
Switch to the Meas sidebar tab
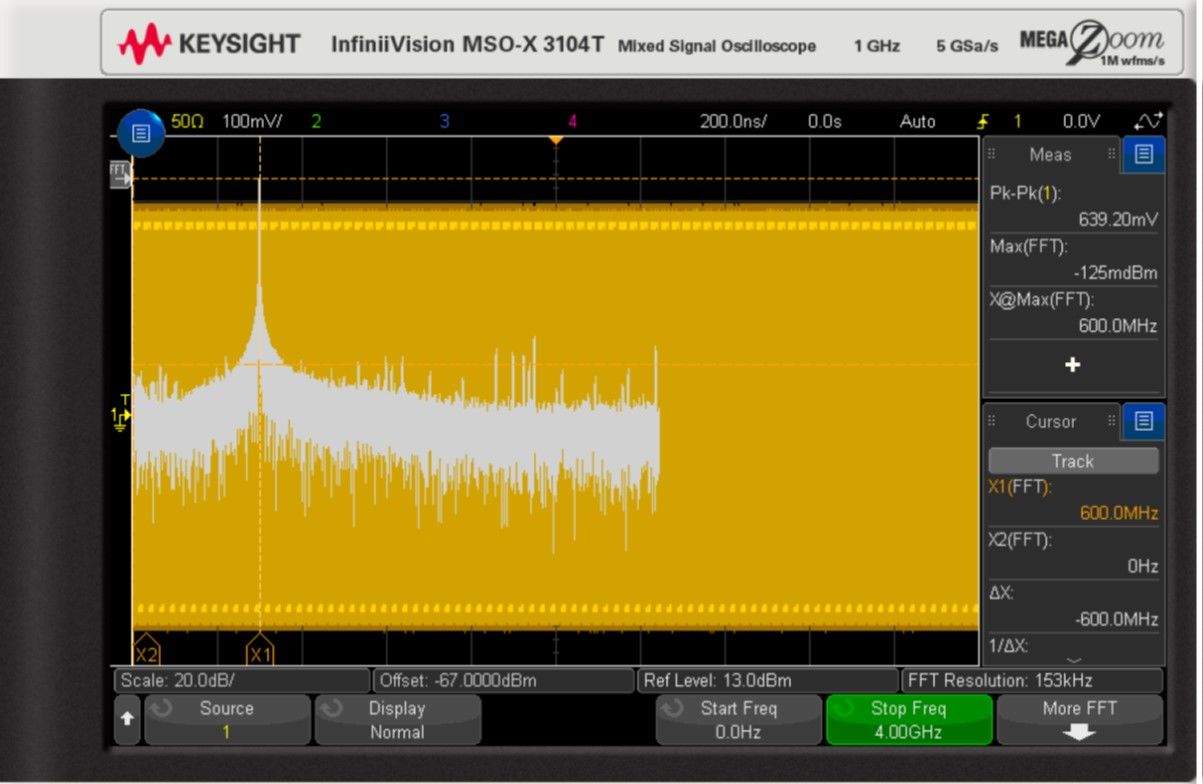[x=1050, y=154]
